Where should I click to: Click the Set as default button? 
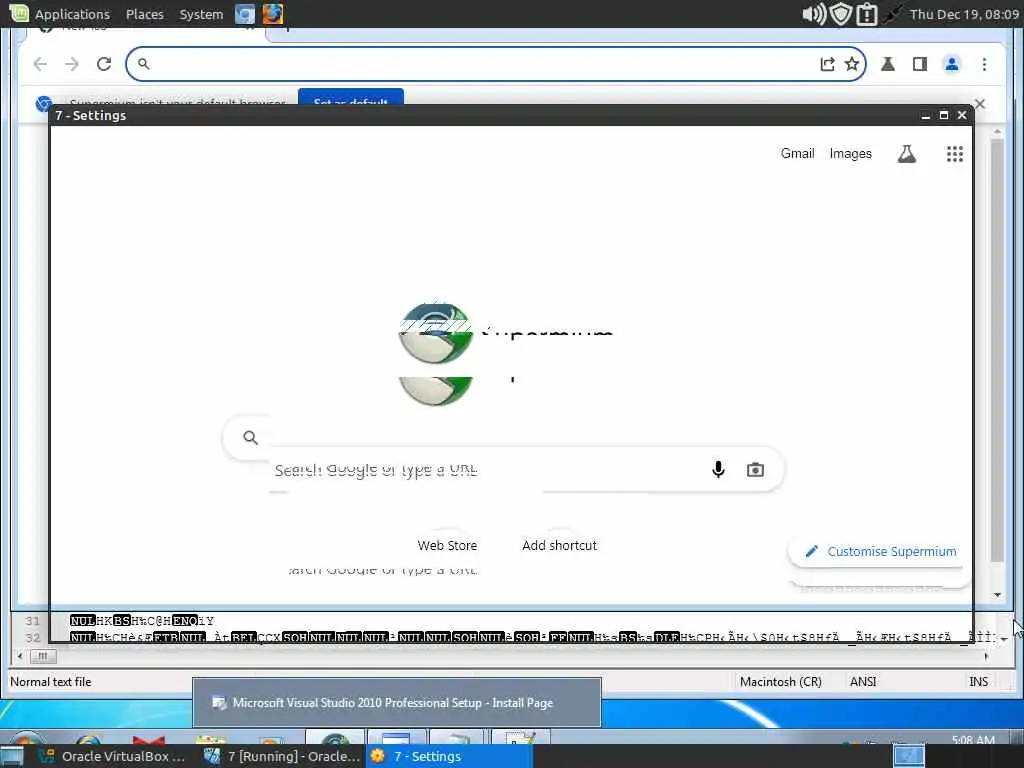point(351,97)
